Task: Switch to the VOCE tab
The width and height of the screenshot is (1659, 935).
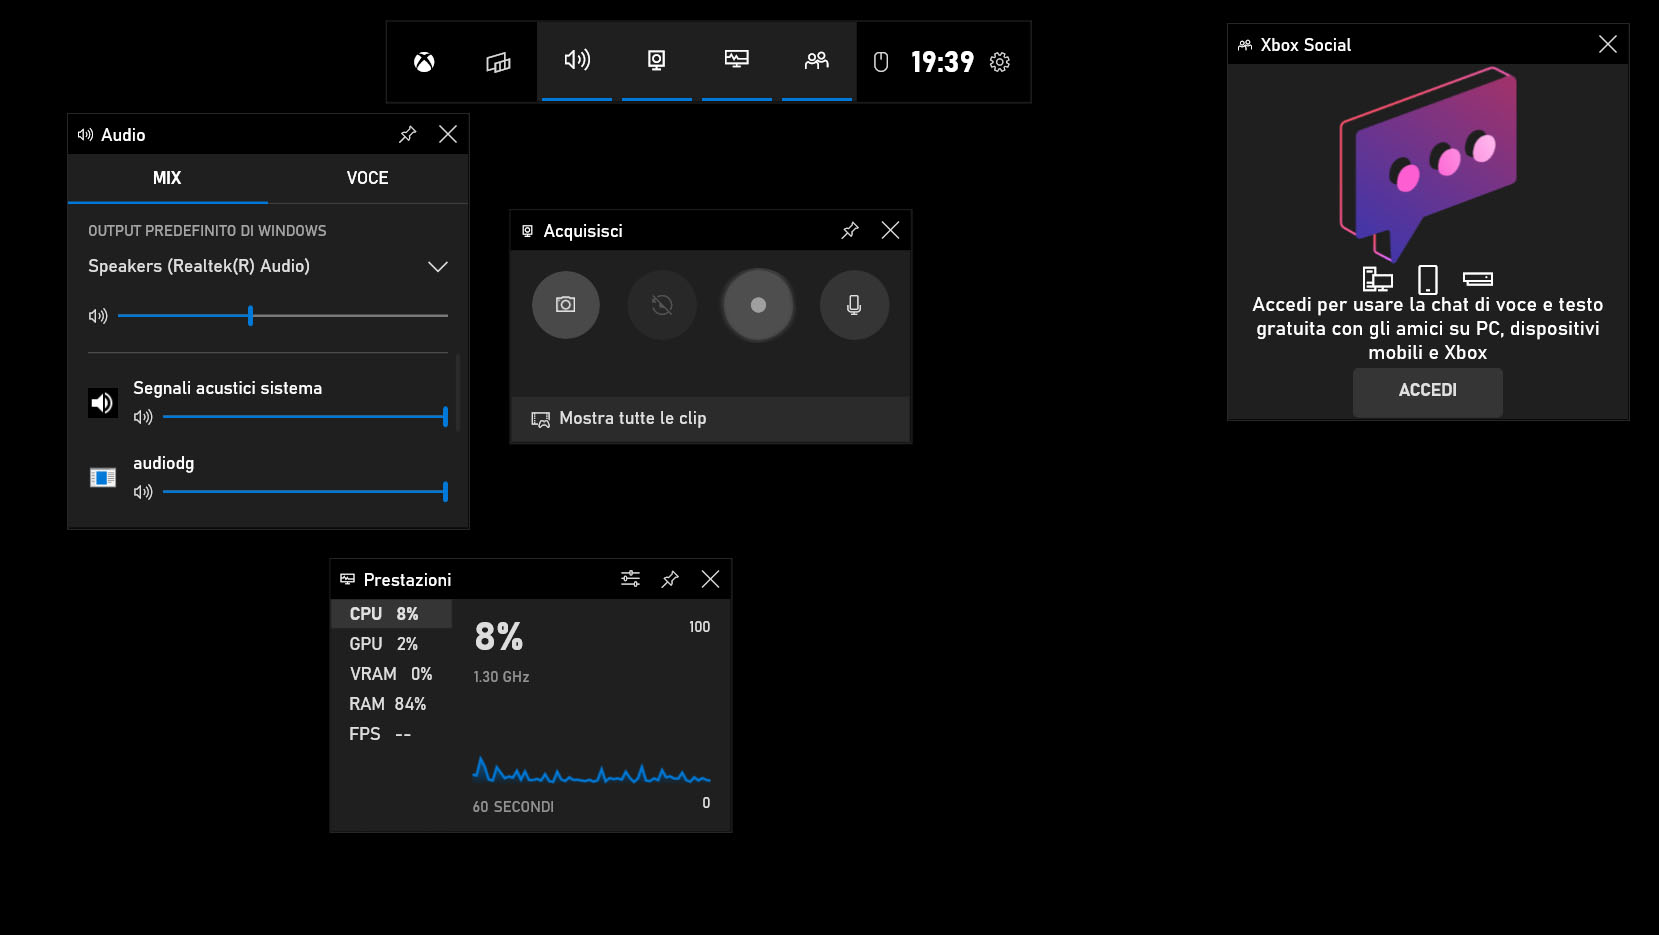Action: [367, 178]
